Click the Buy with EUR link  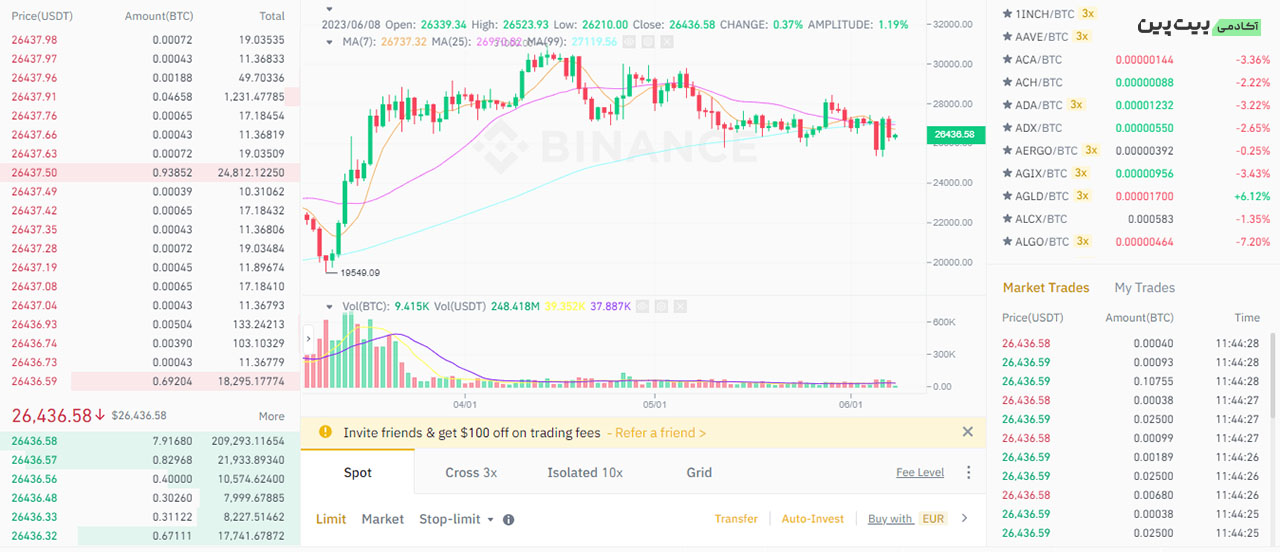[x=907, y=519]
